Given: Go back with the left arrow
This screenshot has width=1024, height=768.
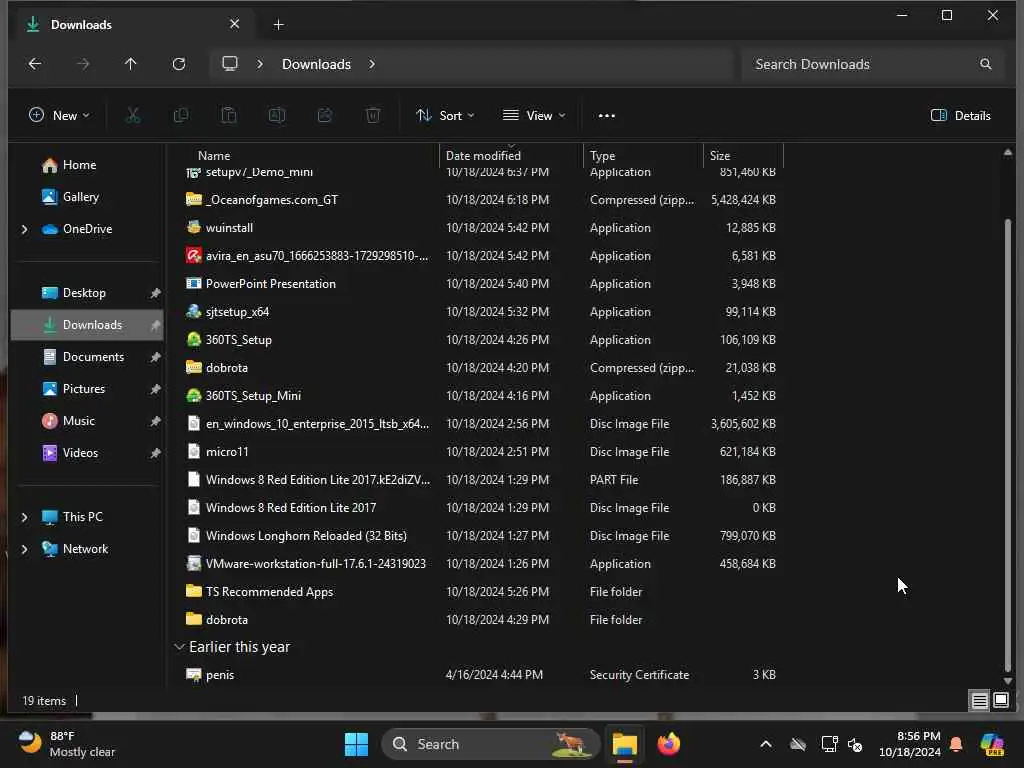Looking at the screenshot, I should [35, 64].
